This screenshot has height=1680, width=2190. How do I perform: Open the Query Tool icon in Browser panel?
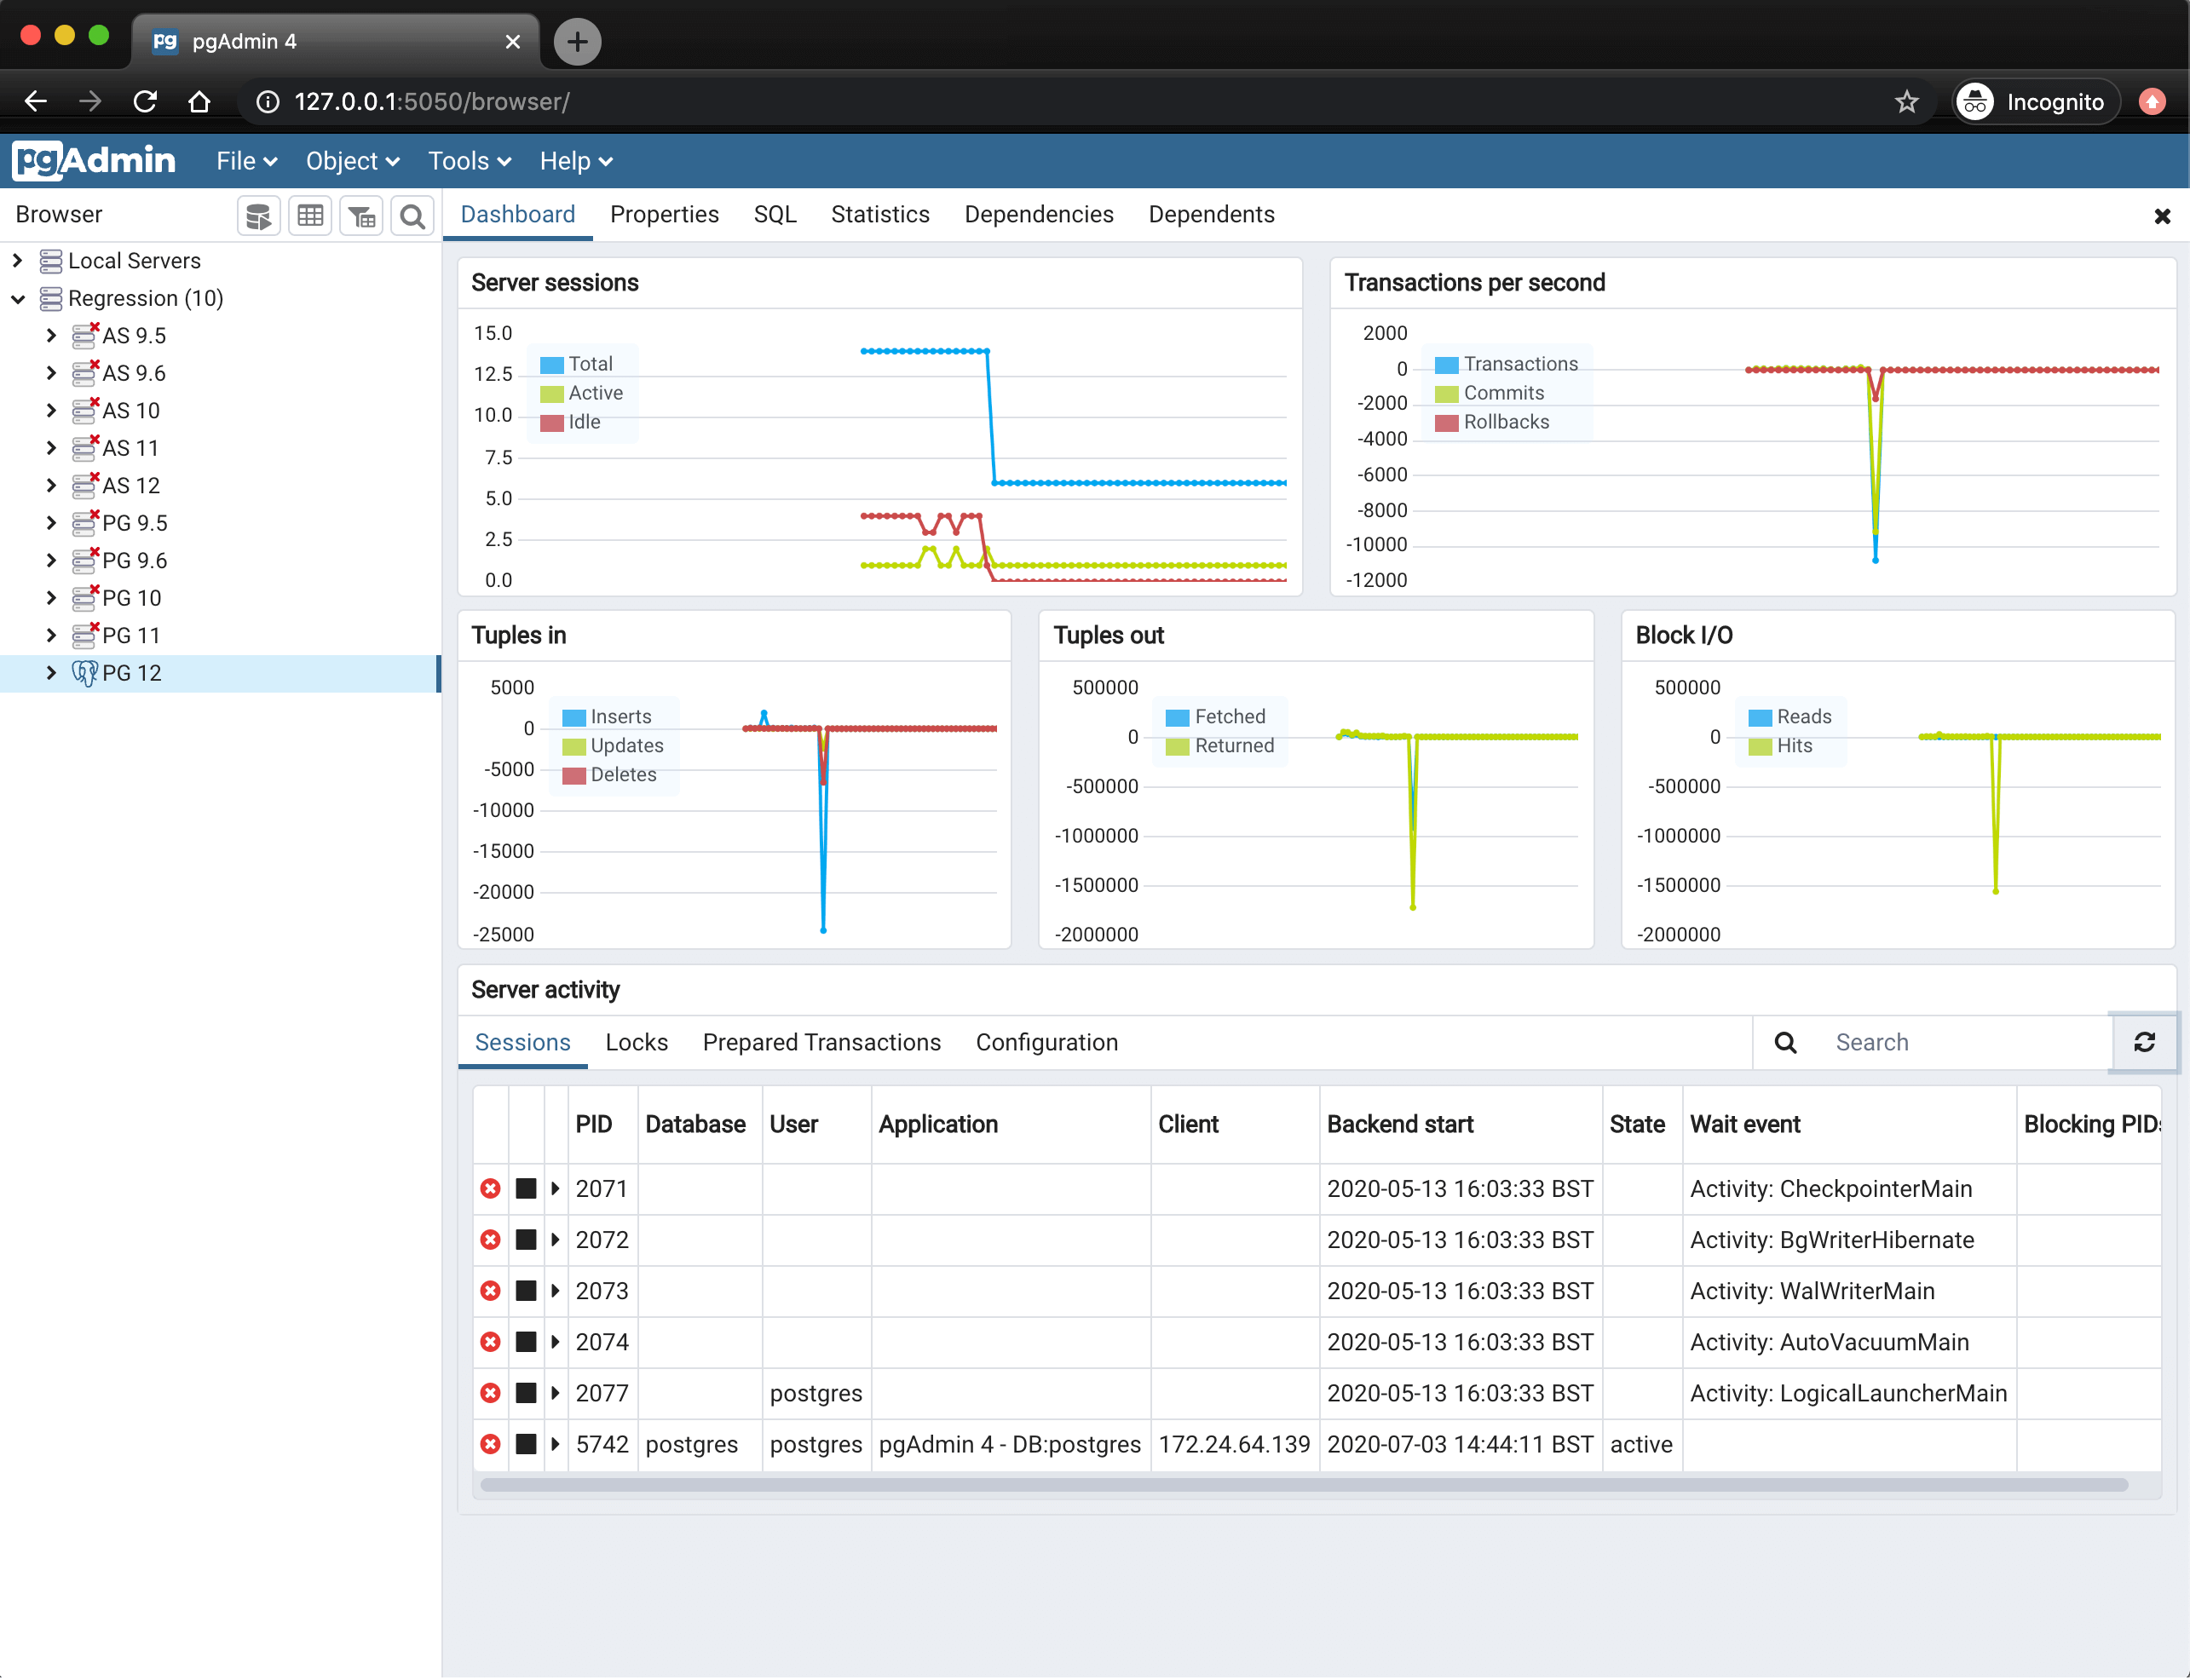(x=258, y=215)
